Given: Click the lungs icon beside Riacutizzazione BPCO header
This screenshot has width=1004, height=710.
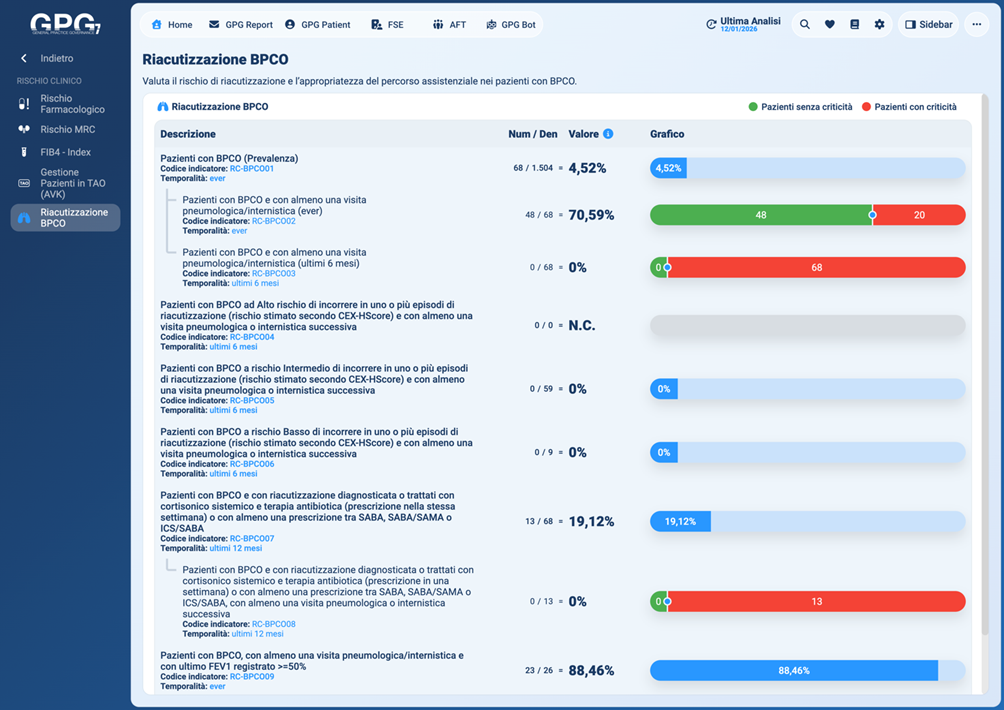Looking at the screenshot, I should (162, 107).
